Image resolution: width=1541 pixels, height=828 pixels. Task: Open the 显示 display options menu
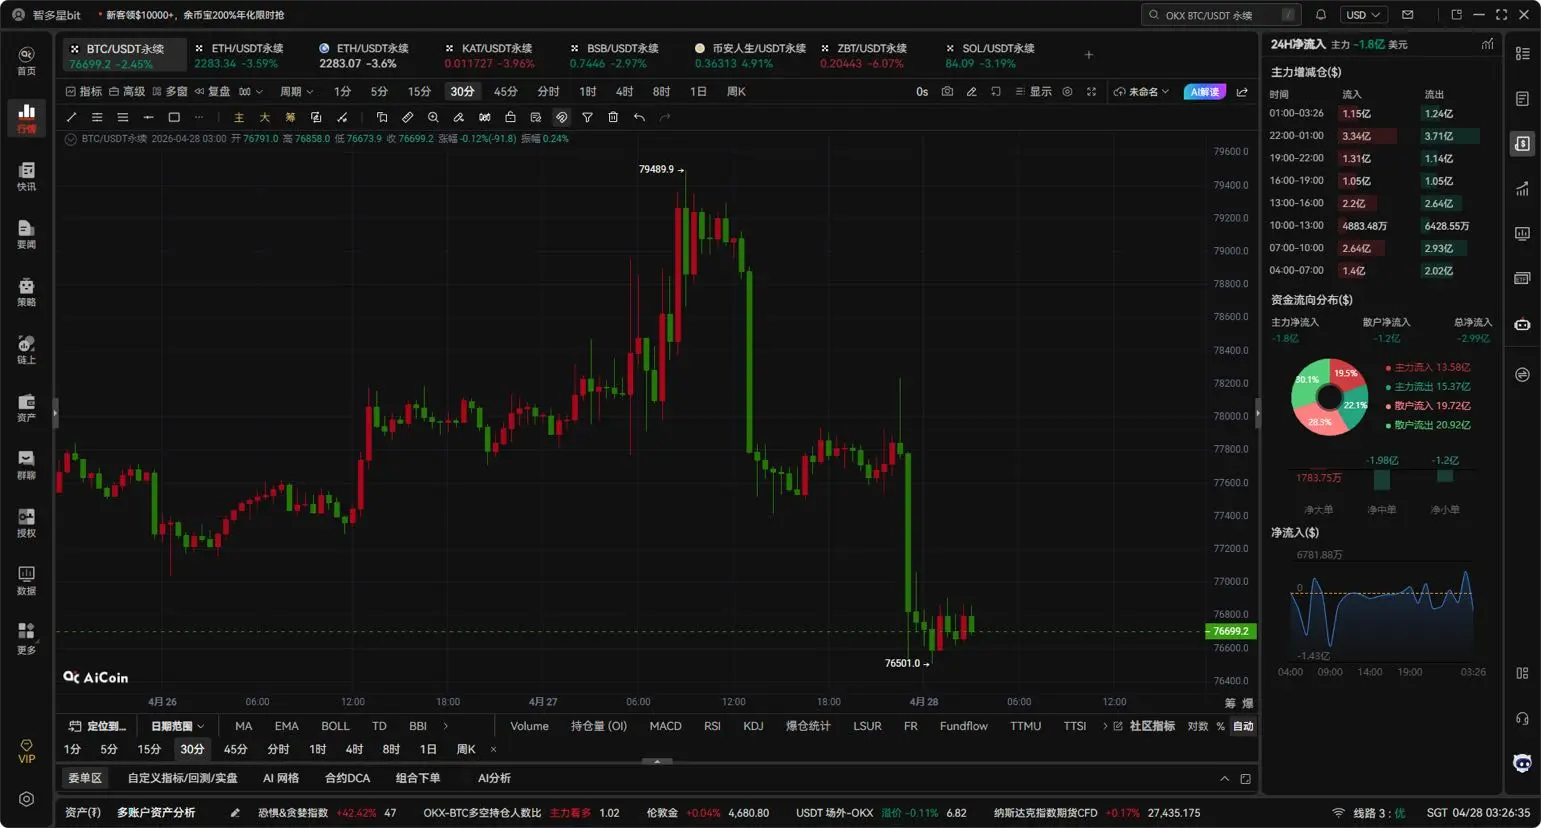[1033, 91]
